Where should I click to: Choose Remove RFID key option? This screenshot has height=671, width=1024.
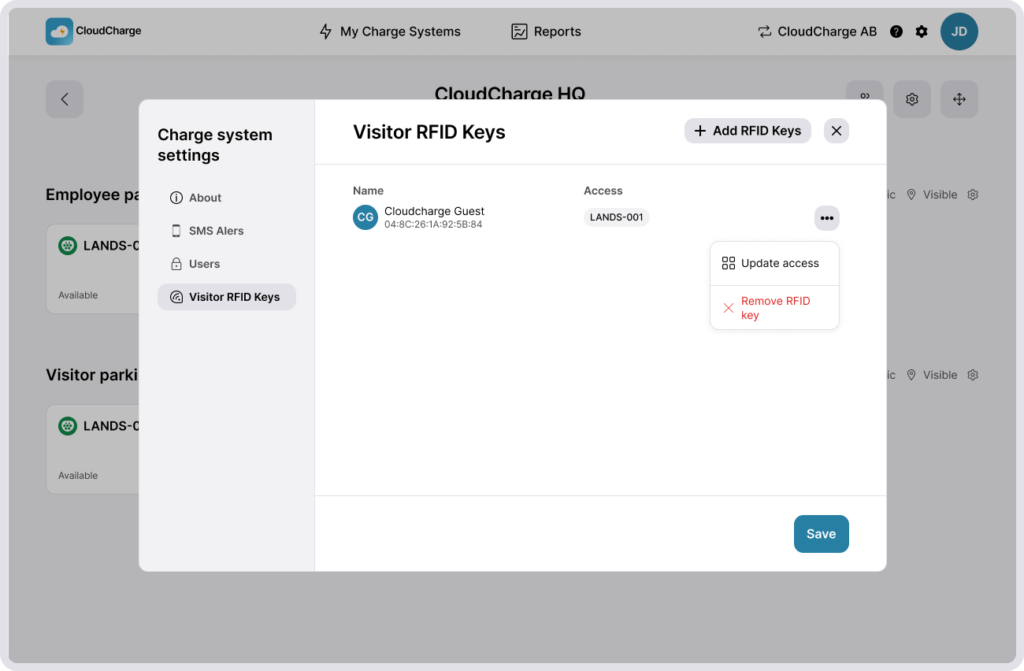(774, 308)
